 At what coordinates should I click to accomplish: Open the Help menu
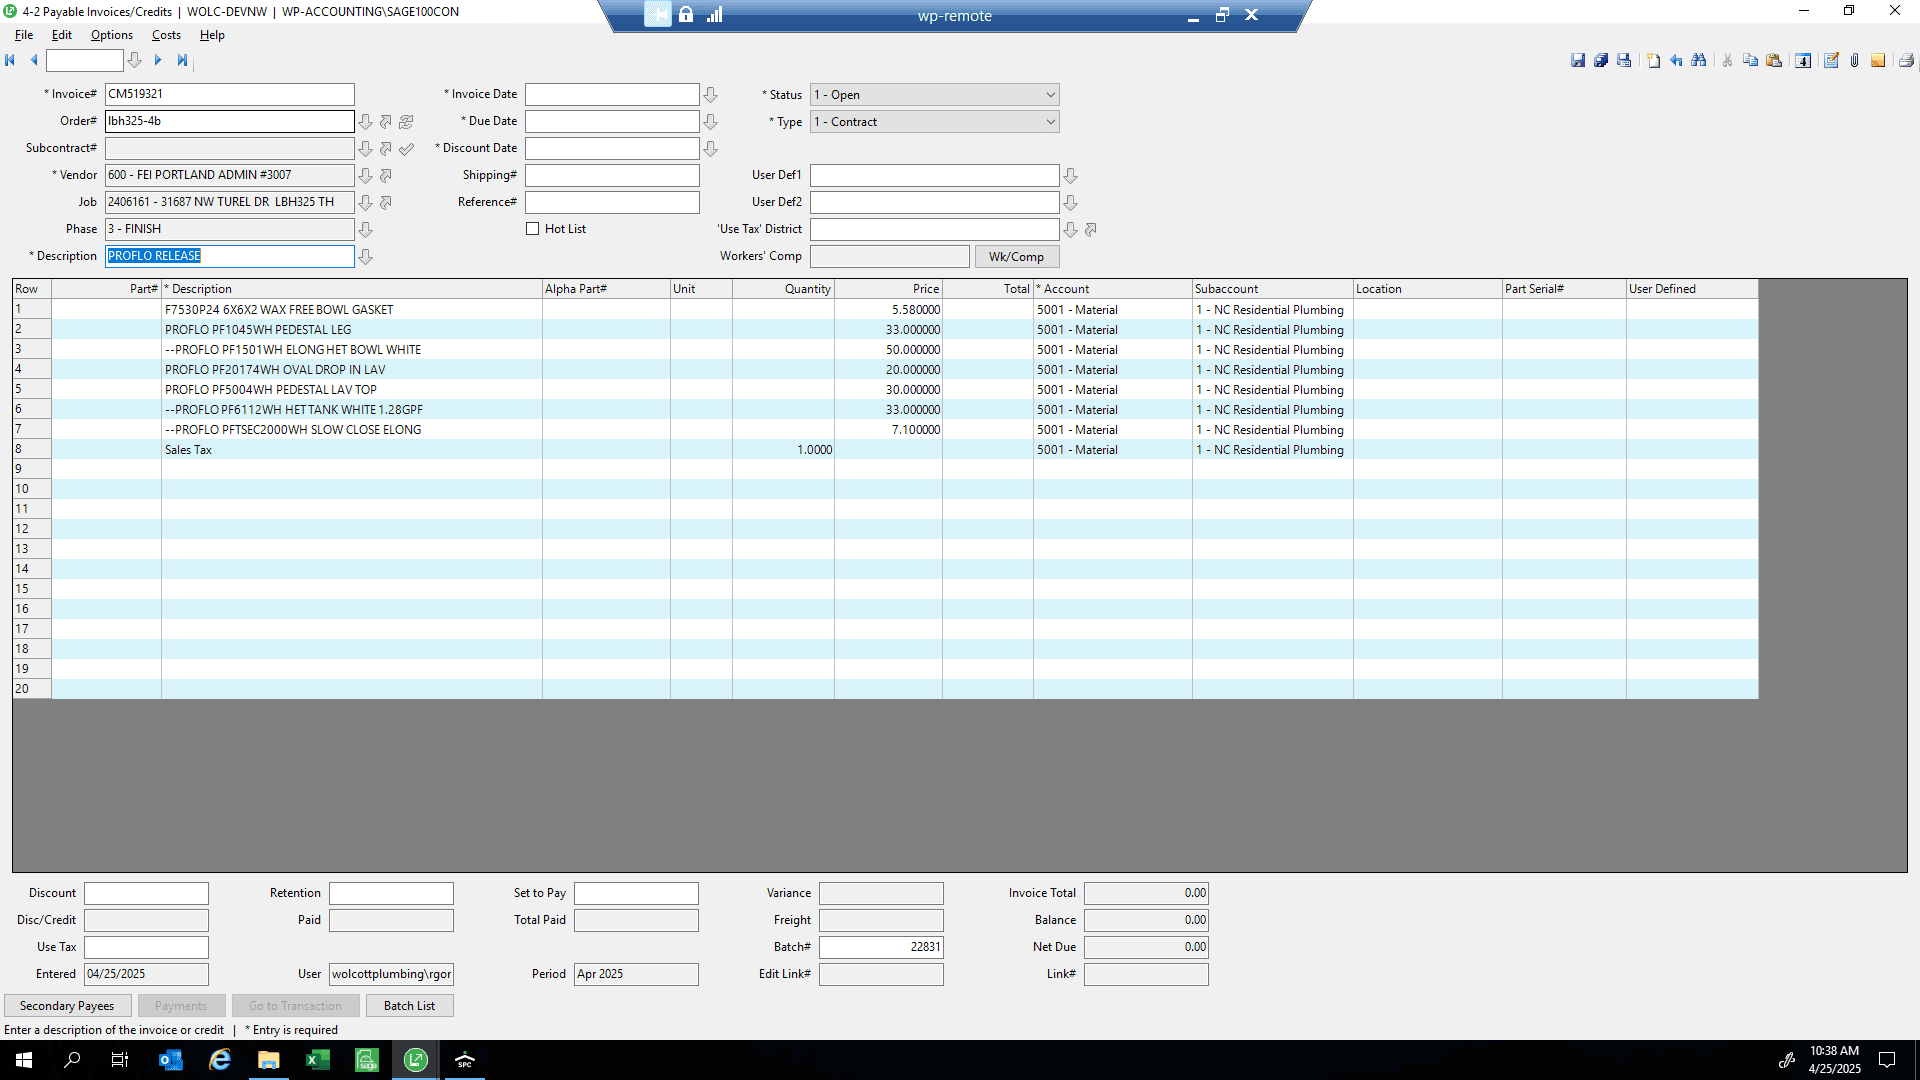pyautogui.click(x=212, y=35)
